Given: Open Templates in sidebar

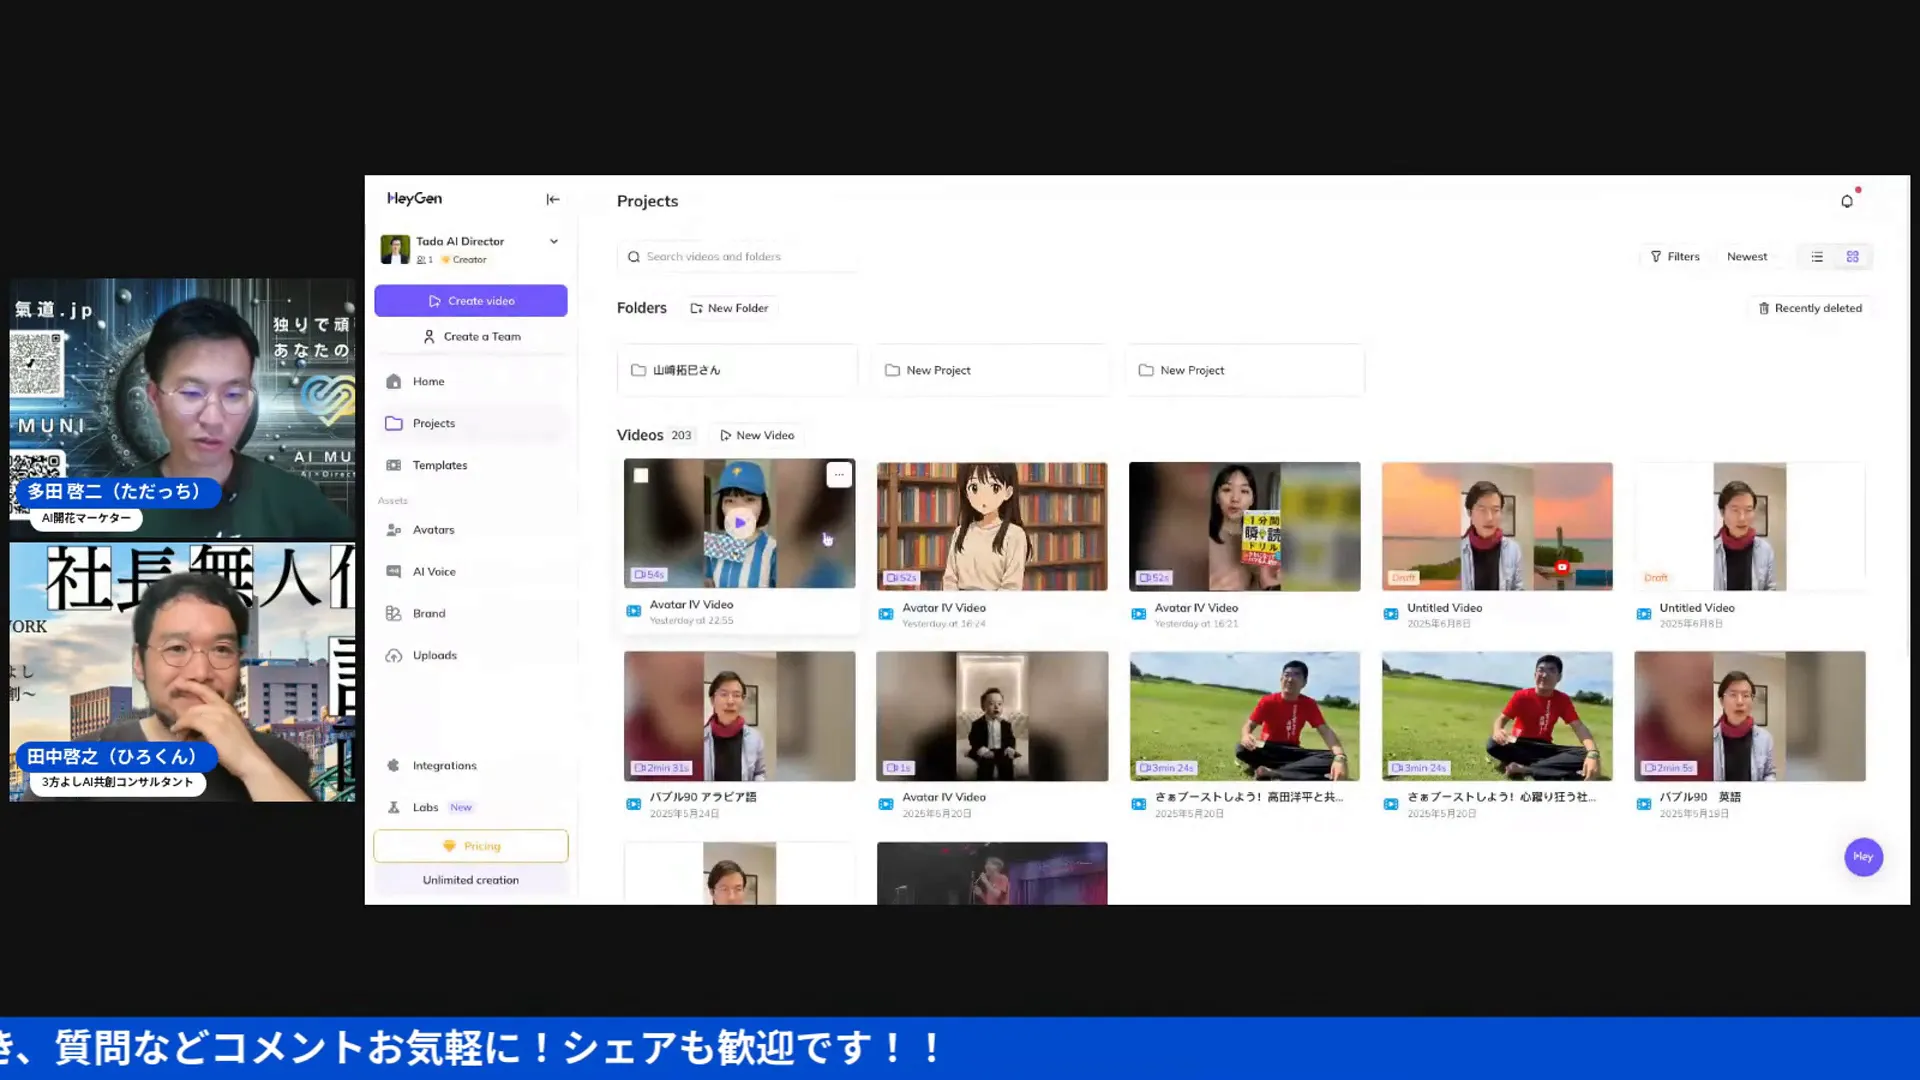Looking at the screenshot, I should [471, 465].
